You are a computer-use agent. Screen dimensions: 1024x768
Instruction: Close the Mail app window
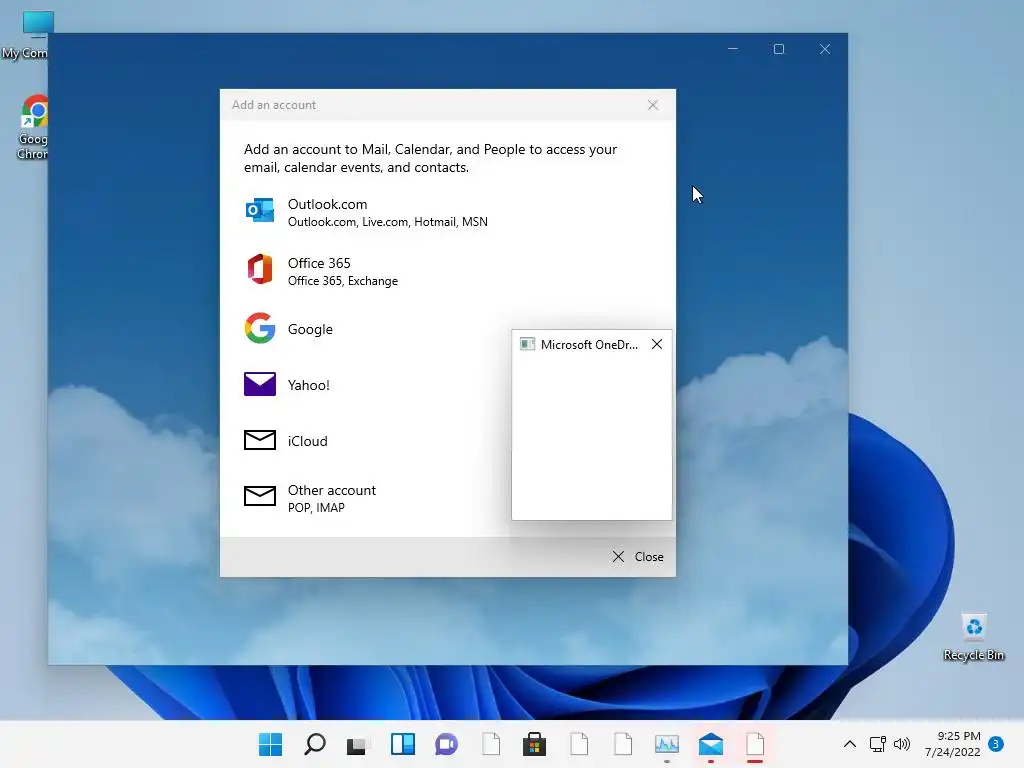click(x=825, y=49)
